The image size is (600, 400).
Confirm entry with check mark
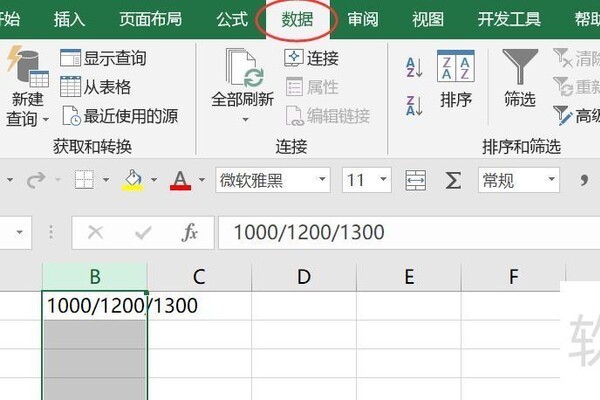pos(143,232)
